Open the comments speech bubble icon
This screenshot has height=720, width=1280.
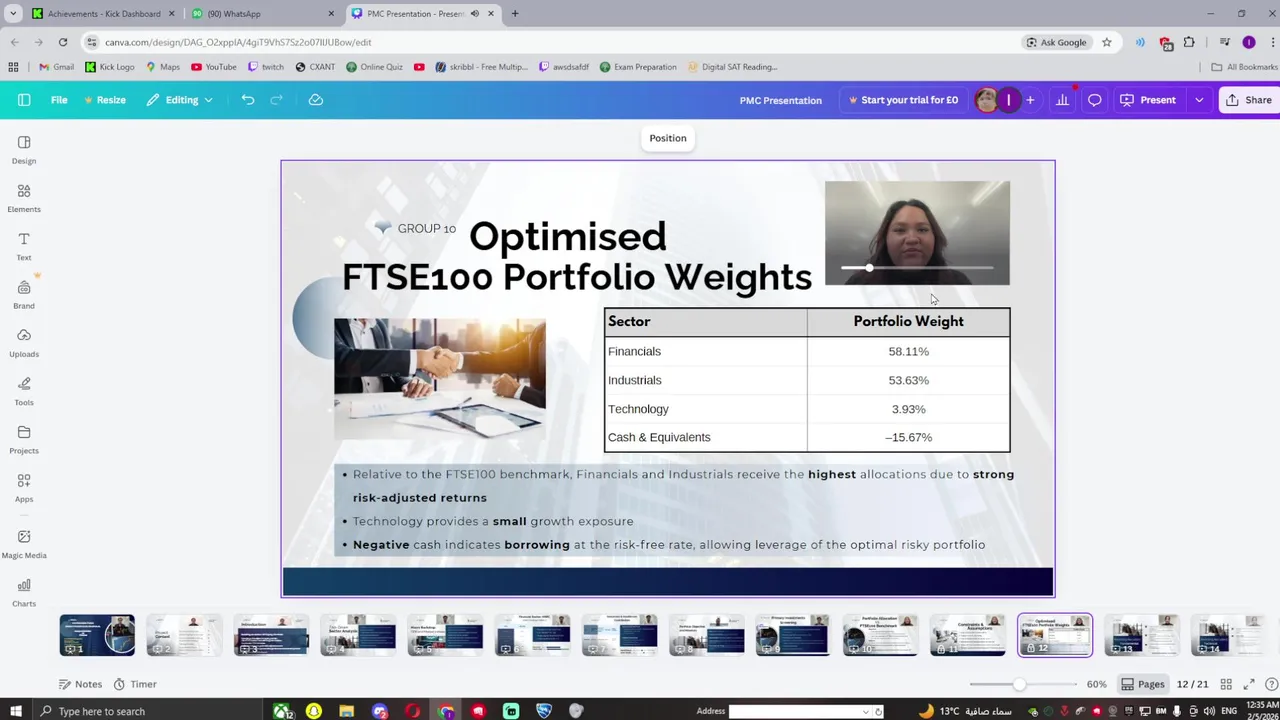tap(1095, 100)
